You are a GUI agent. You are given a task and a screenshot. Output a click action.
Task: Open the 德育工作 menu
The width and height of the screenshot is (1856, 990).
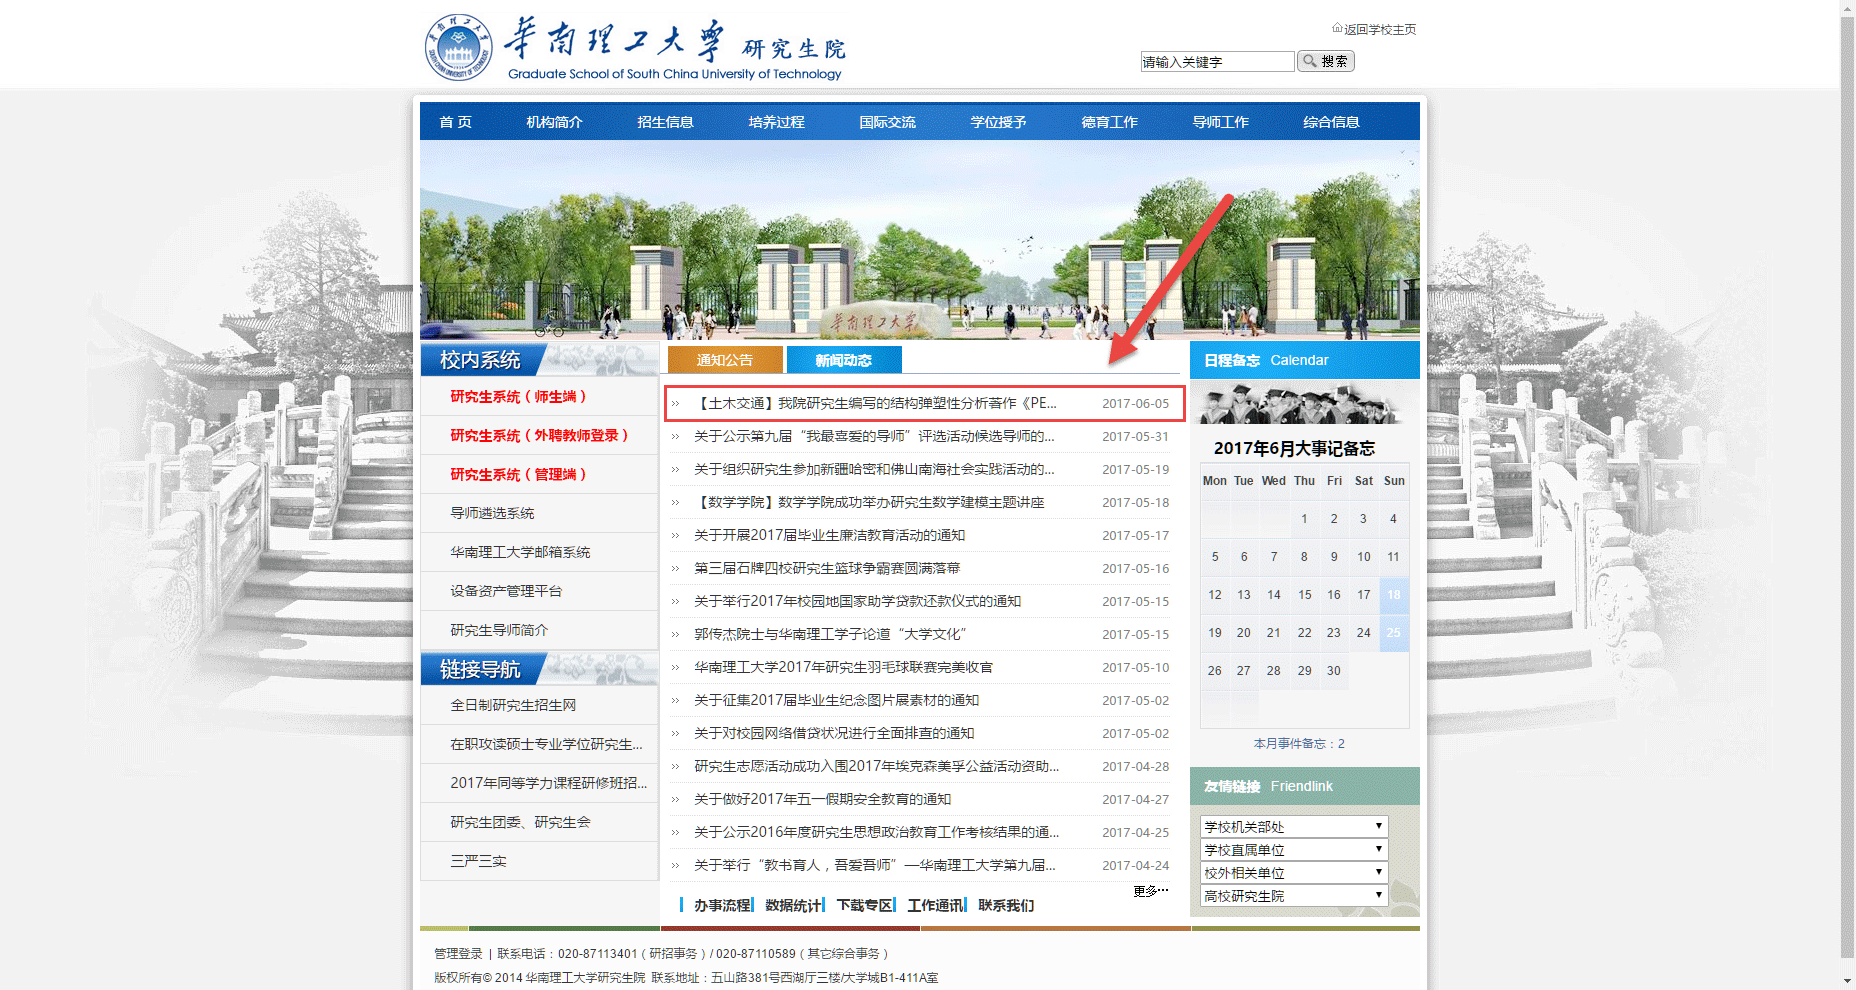point(1109,122)
